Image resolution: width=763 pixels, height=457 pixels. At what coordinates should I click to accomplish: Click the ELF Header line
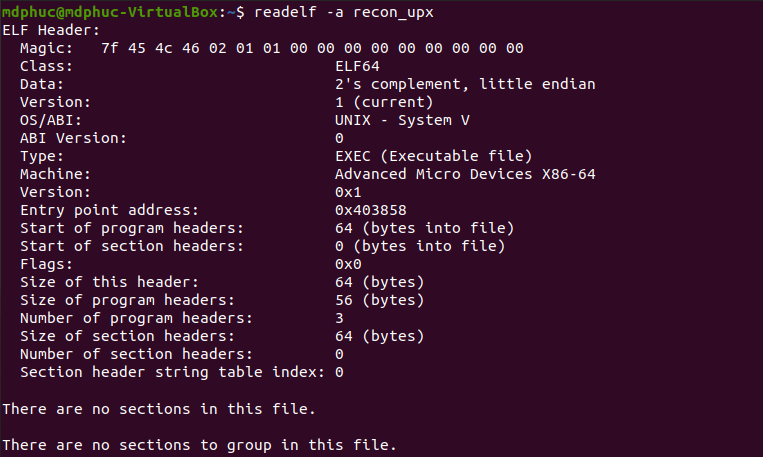[x=51, y=30]
